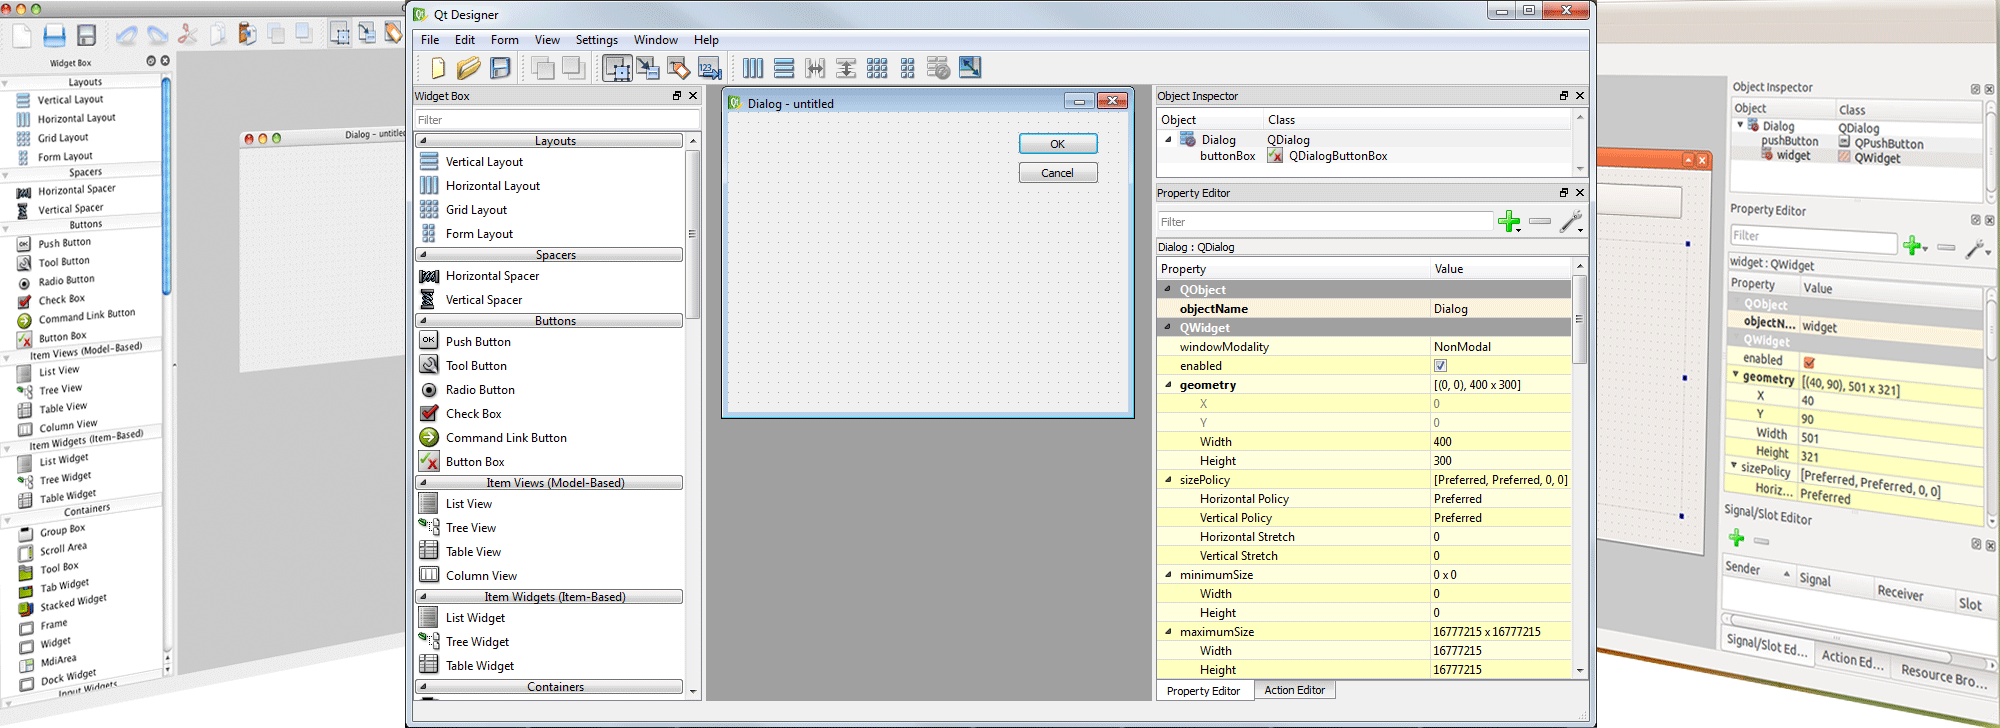
Task: Collapse the minimumSize property group
Action: (1168, 575)
